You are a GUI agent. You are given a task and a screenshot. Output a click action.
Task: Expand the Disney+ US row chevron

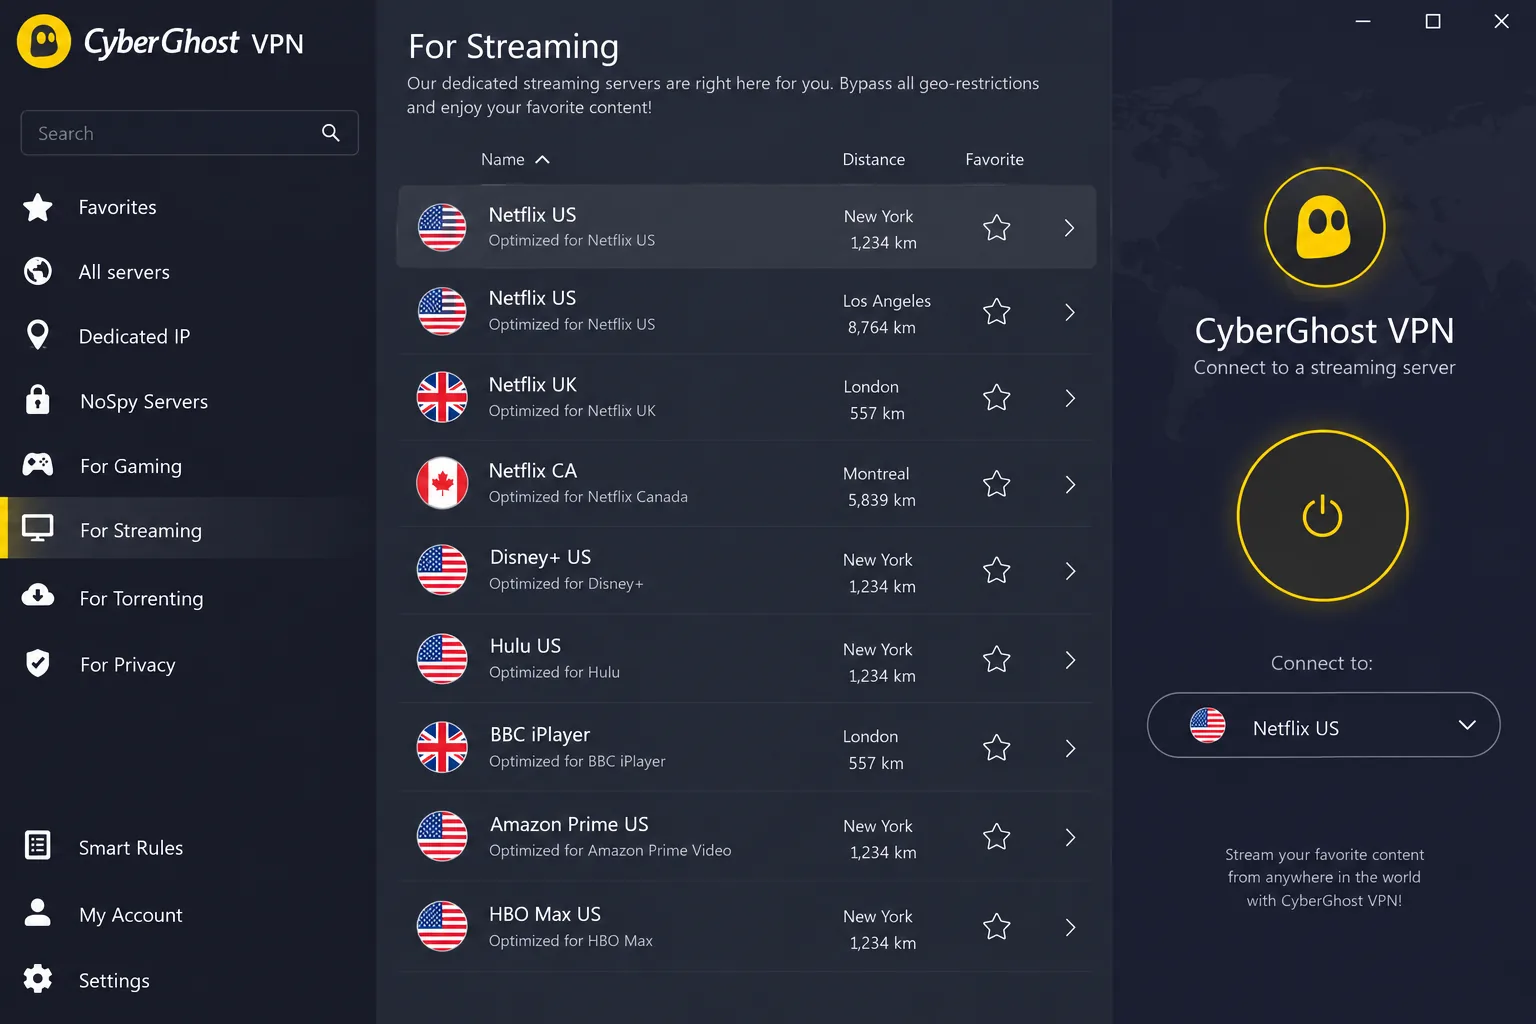click(x=1070, y=571)
